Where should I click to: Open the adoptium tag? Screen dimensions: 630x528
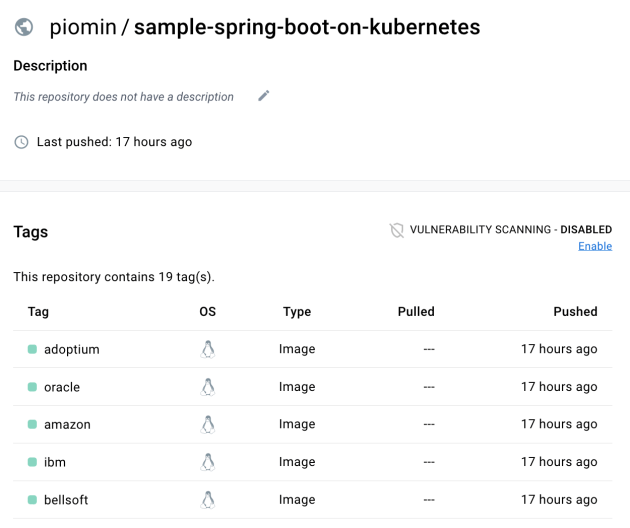71,349
